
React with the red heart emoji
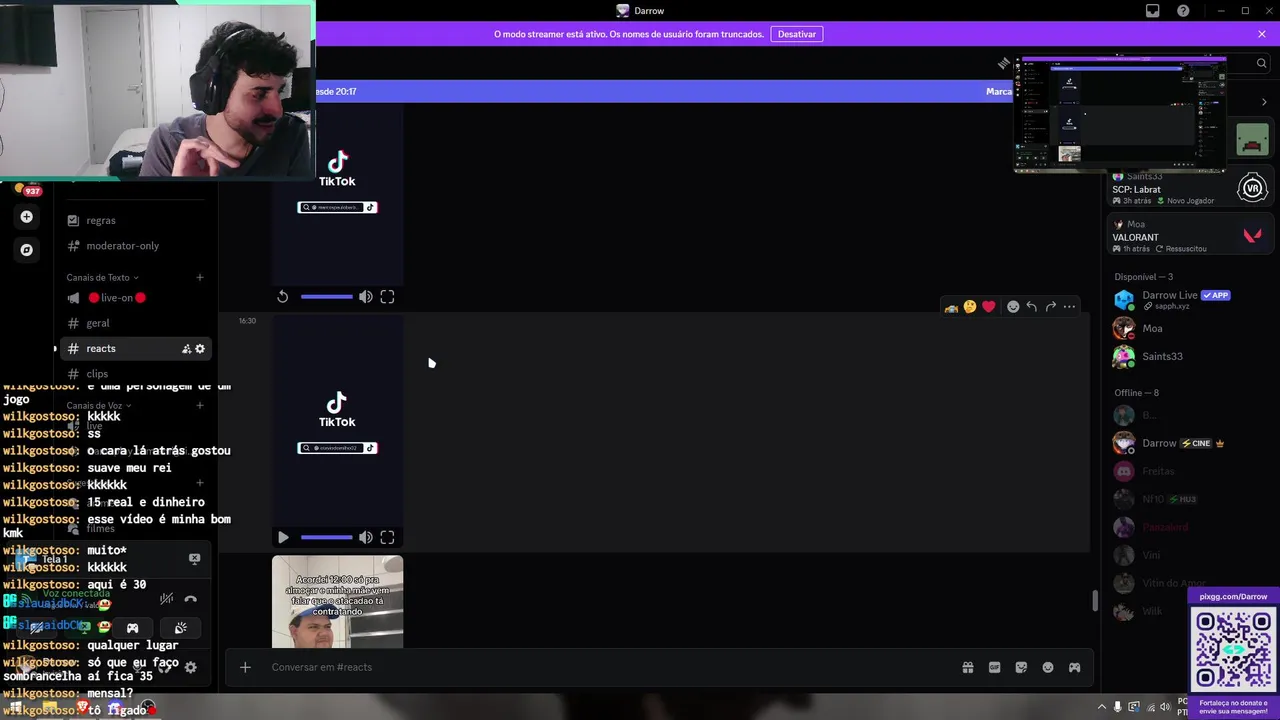[989, 307]
